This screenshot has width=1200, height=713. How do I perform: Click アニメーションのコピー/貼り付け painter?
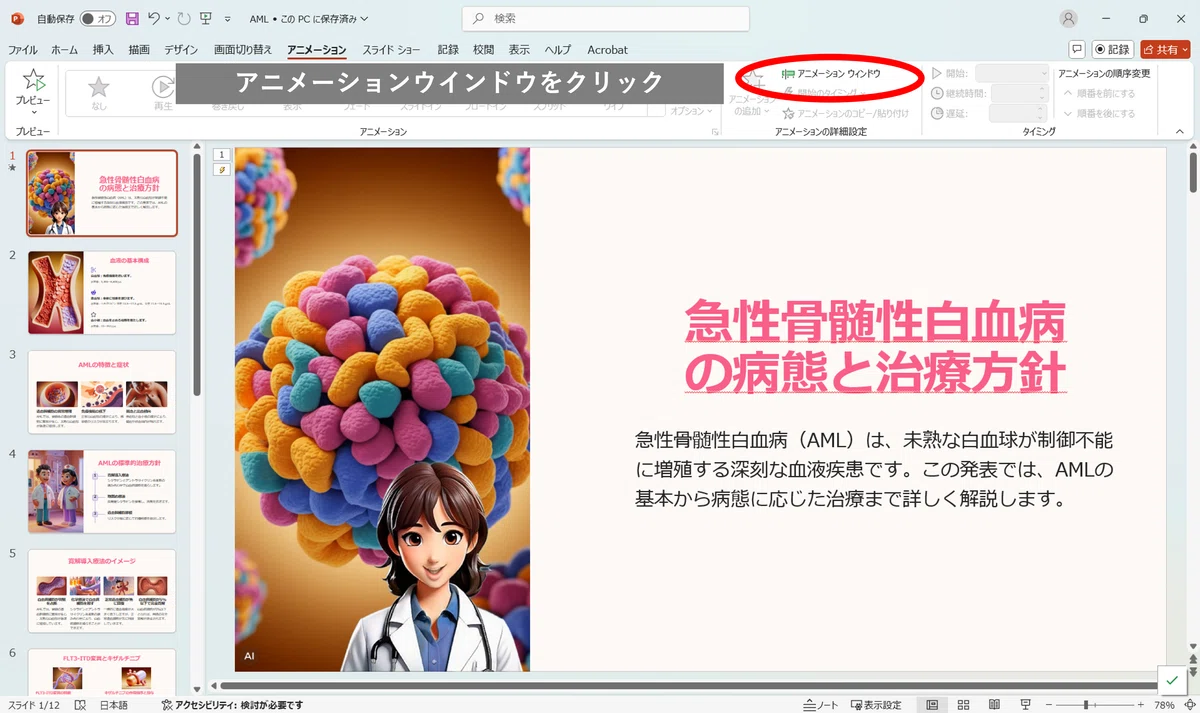846,113
